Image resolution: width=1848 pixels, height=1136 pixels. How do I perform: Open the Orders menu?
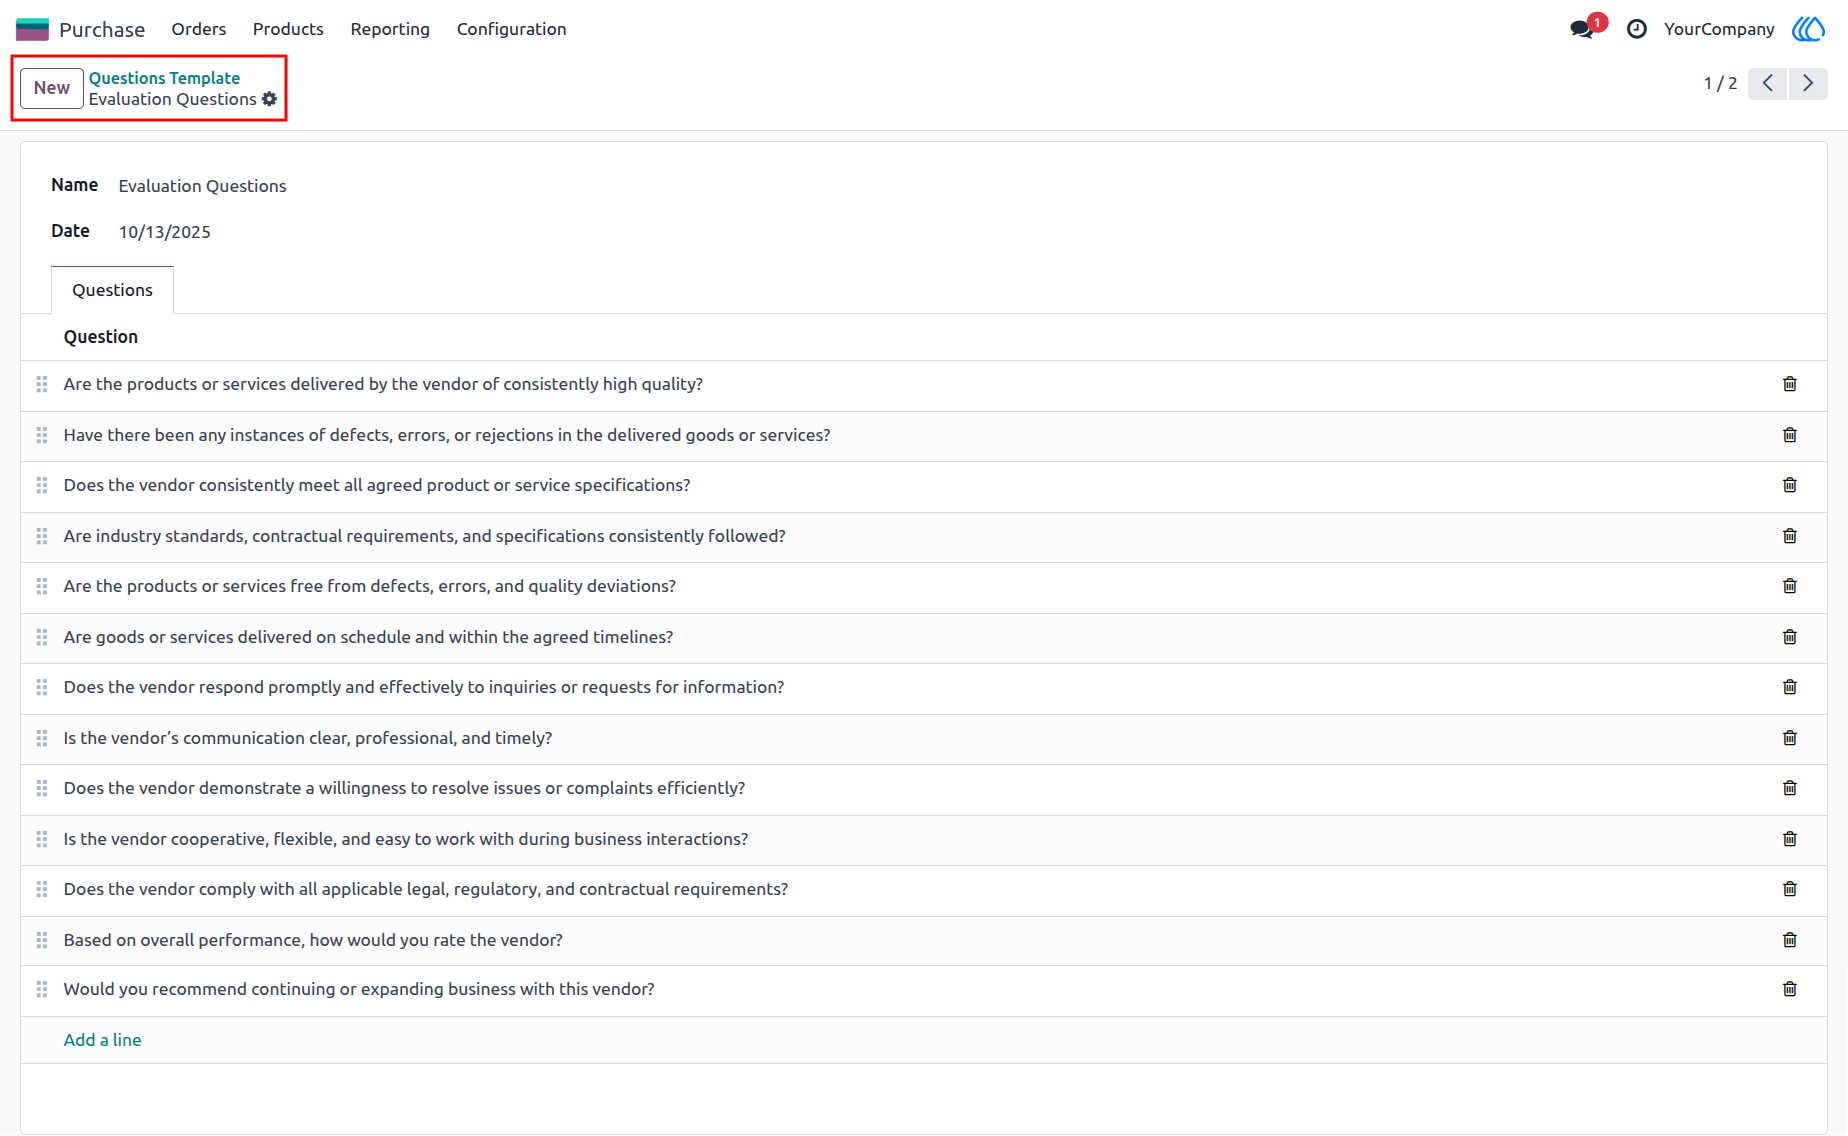[x=198, y=29]
